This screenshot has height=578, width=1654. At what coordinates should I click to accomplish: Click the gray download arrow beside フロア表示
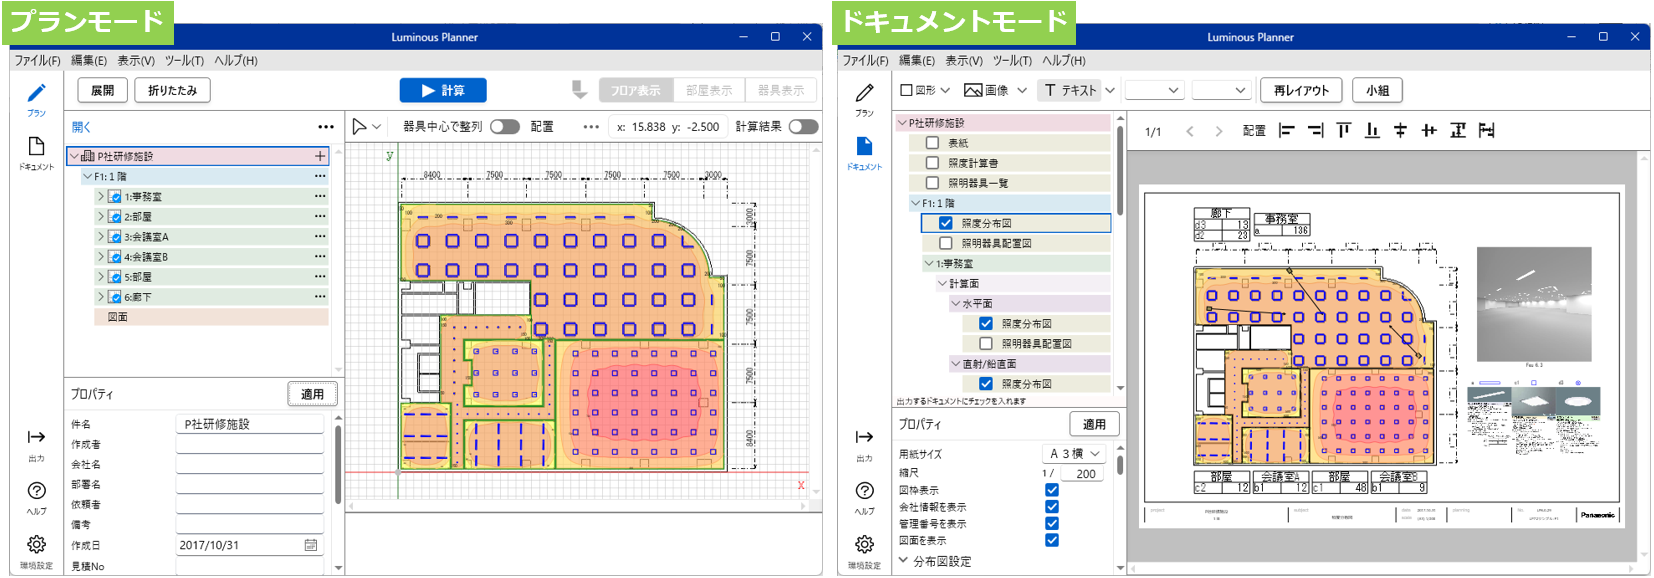[x=579, y=90]
